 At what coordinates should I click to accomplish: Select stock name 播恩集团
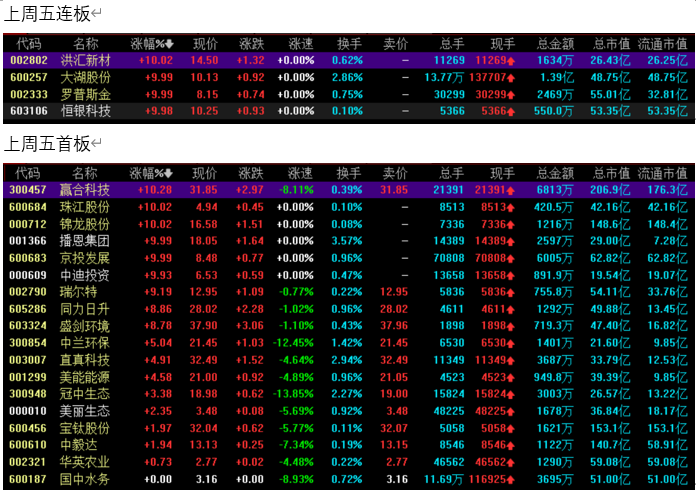click(84, 241)
